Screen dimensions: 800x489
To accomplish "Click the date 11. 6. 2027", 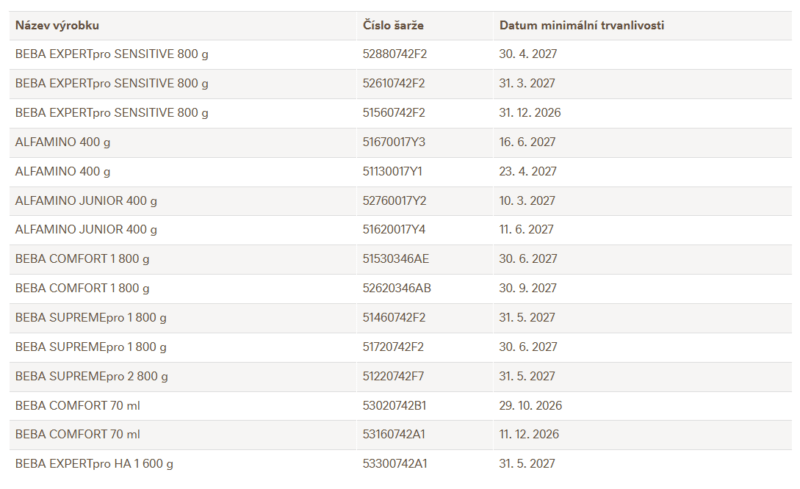I will [526, 230].
